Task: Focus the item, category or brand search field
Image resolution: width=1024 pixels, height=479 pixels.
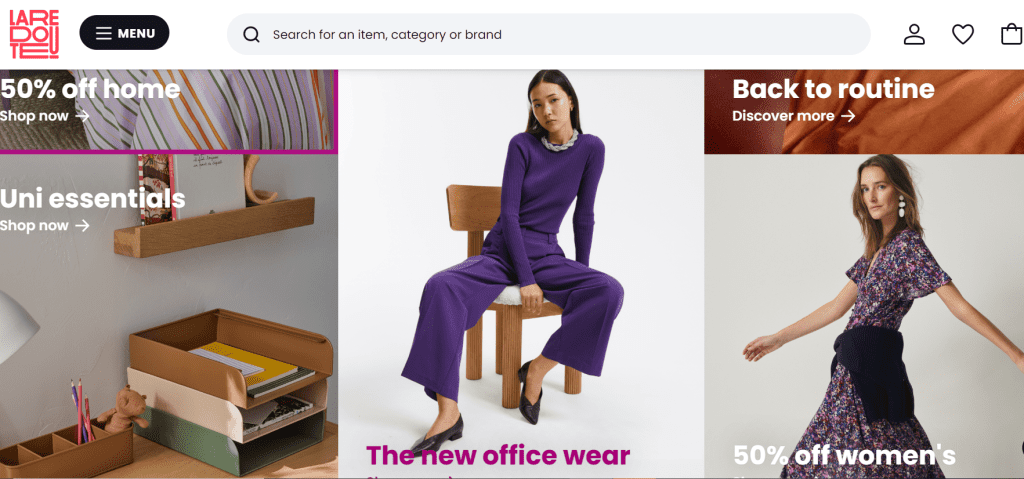Action: coord(549,34)
